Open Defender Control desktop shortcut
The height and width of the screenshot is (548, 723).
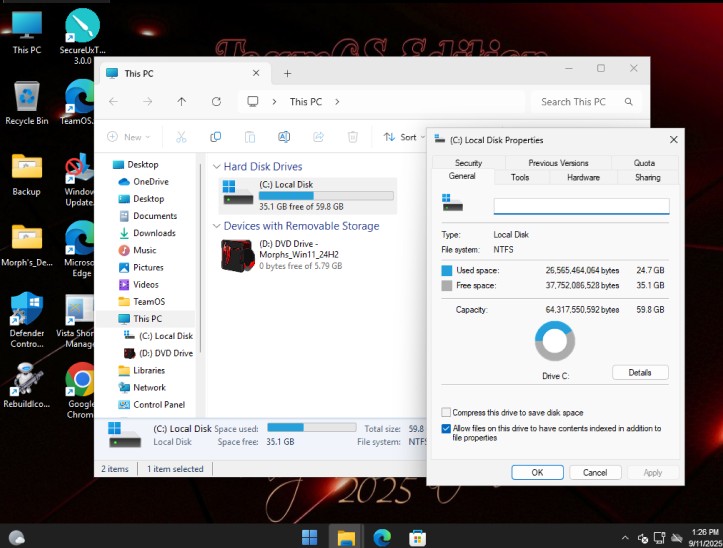(x=27, y=320)
